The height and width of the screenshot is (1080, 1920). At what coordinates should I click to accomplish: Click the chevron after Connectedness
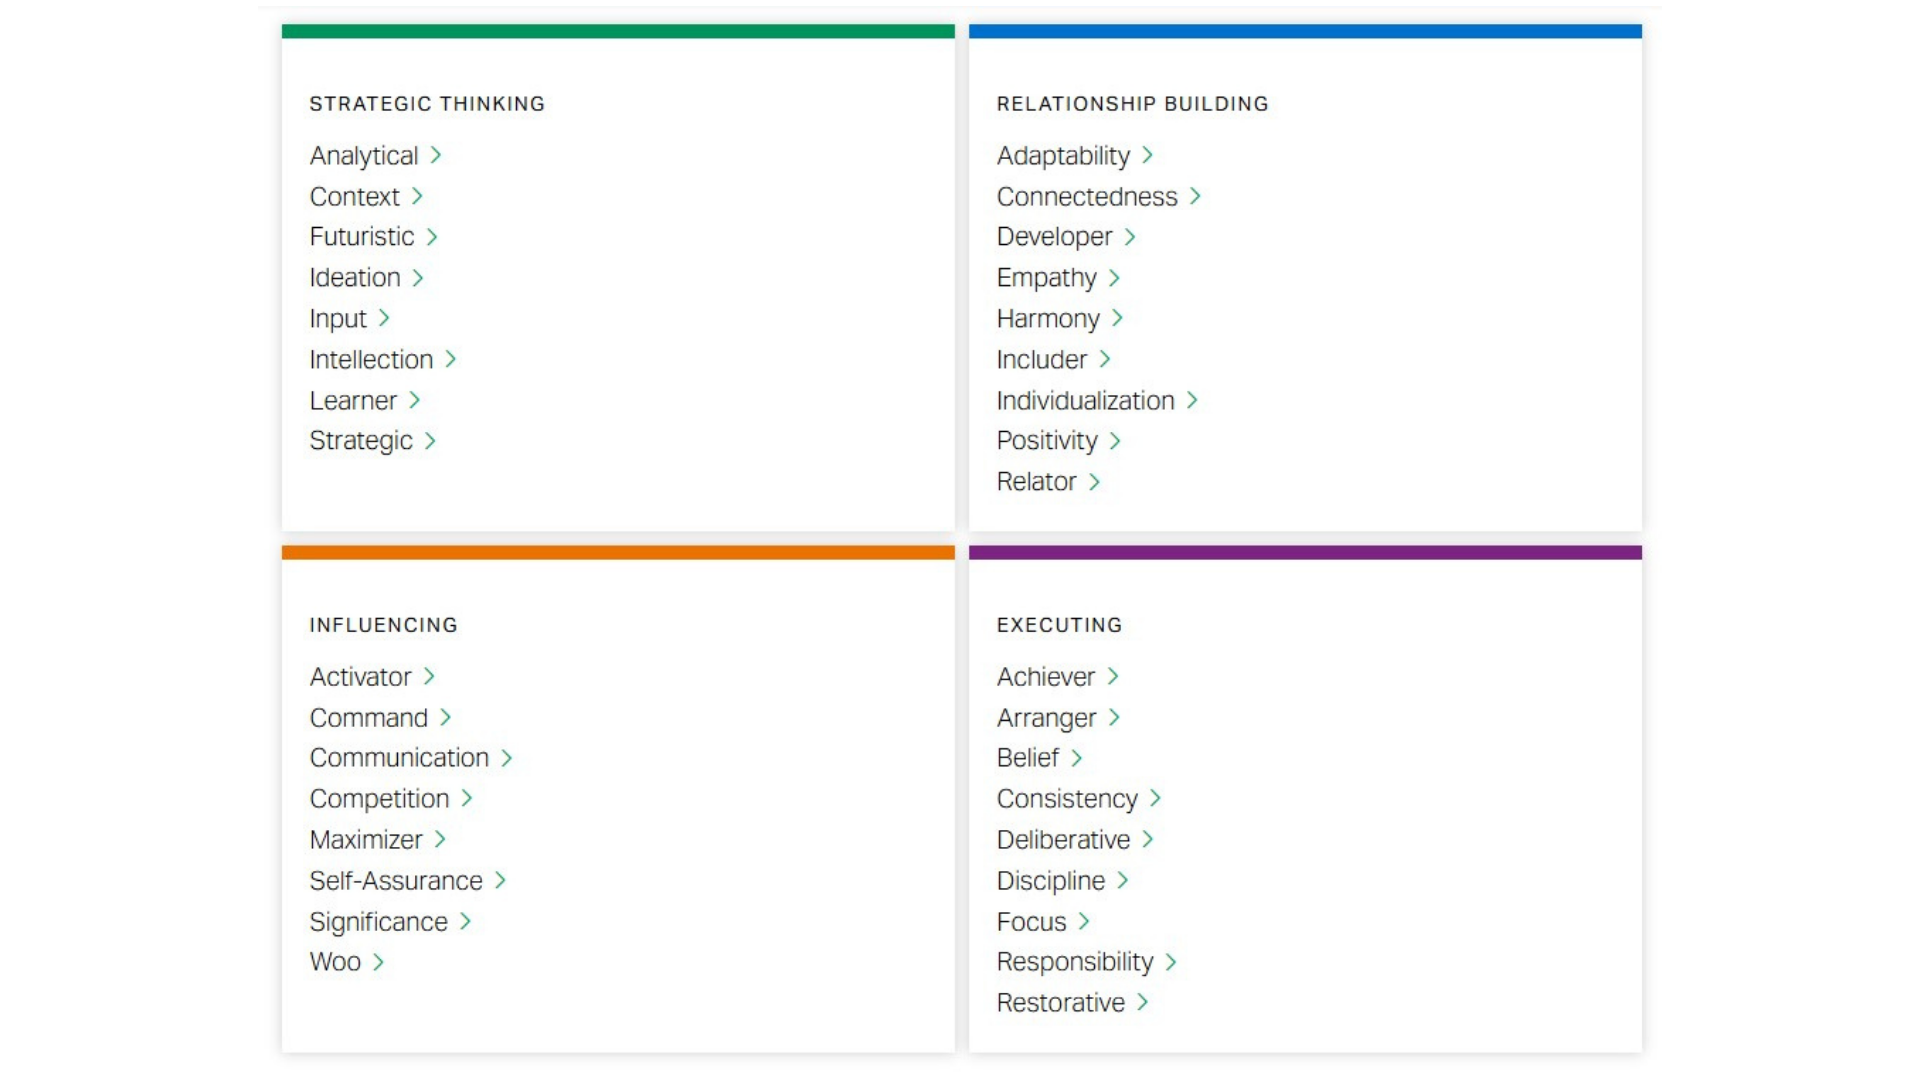point(1195,197)
